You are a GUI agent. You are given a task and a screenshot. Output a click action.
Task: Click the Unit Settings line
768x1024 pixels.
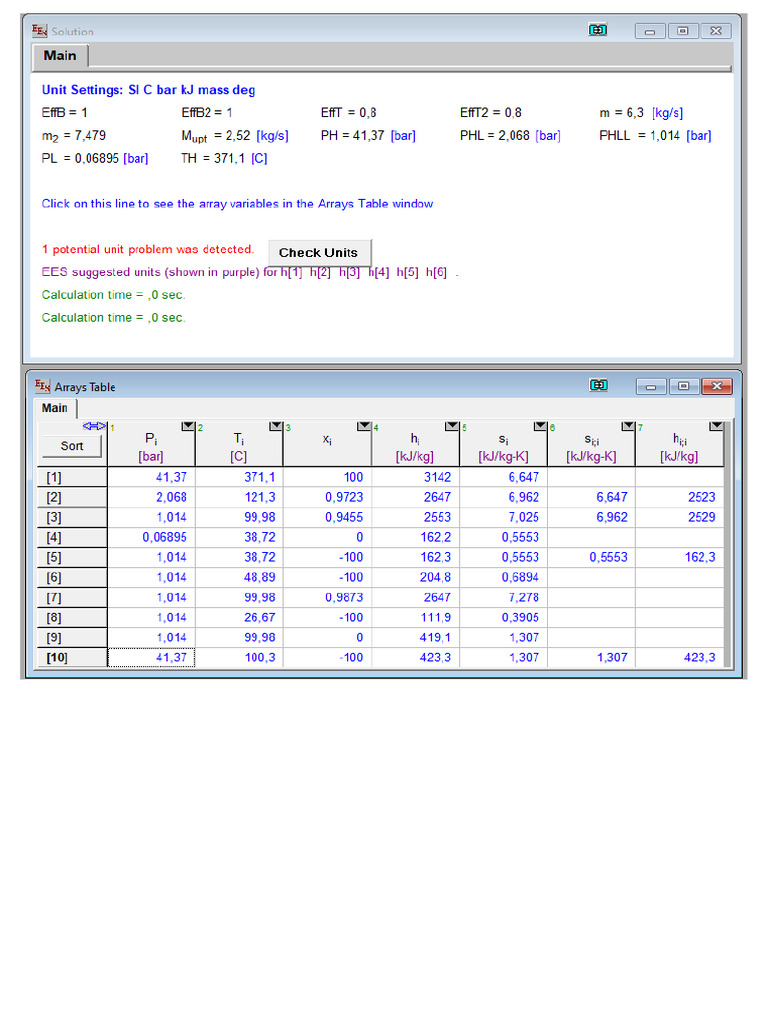click(148, 90)
